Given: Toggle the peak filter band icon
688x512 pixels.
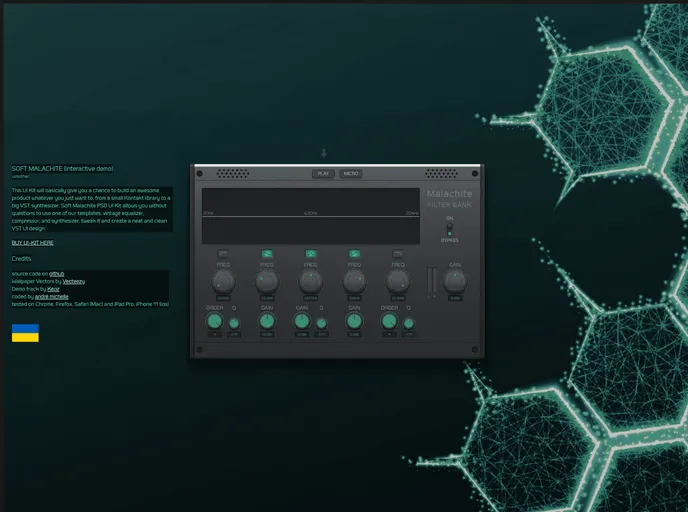Looking at the screenshot, I should [311, 254].
